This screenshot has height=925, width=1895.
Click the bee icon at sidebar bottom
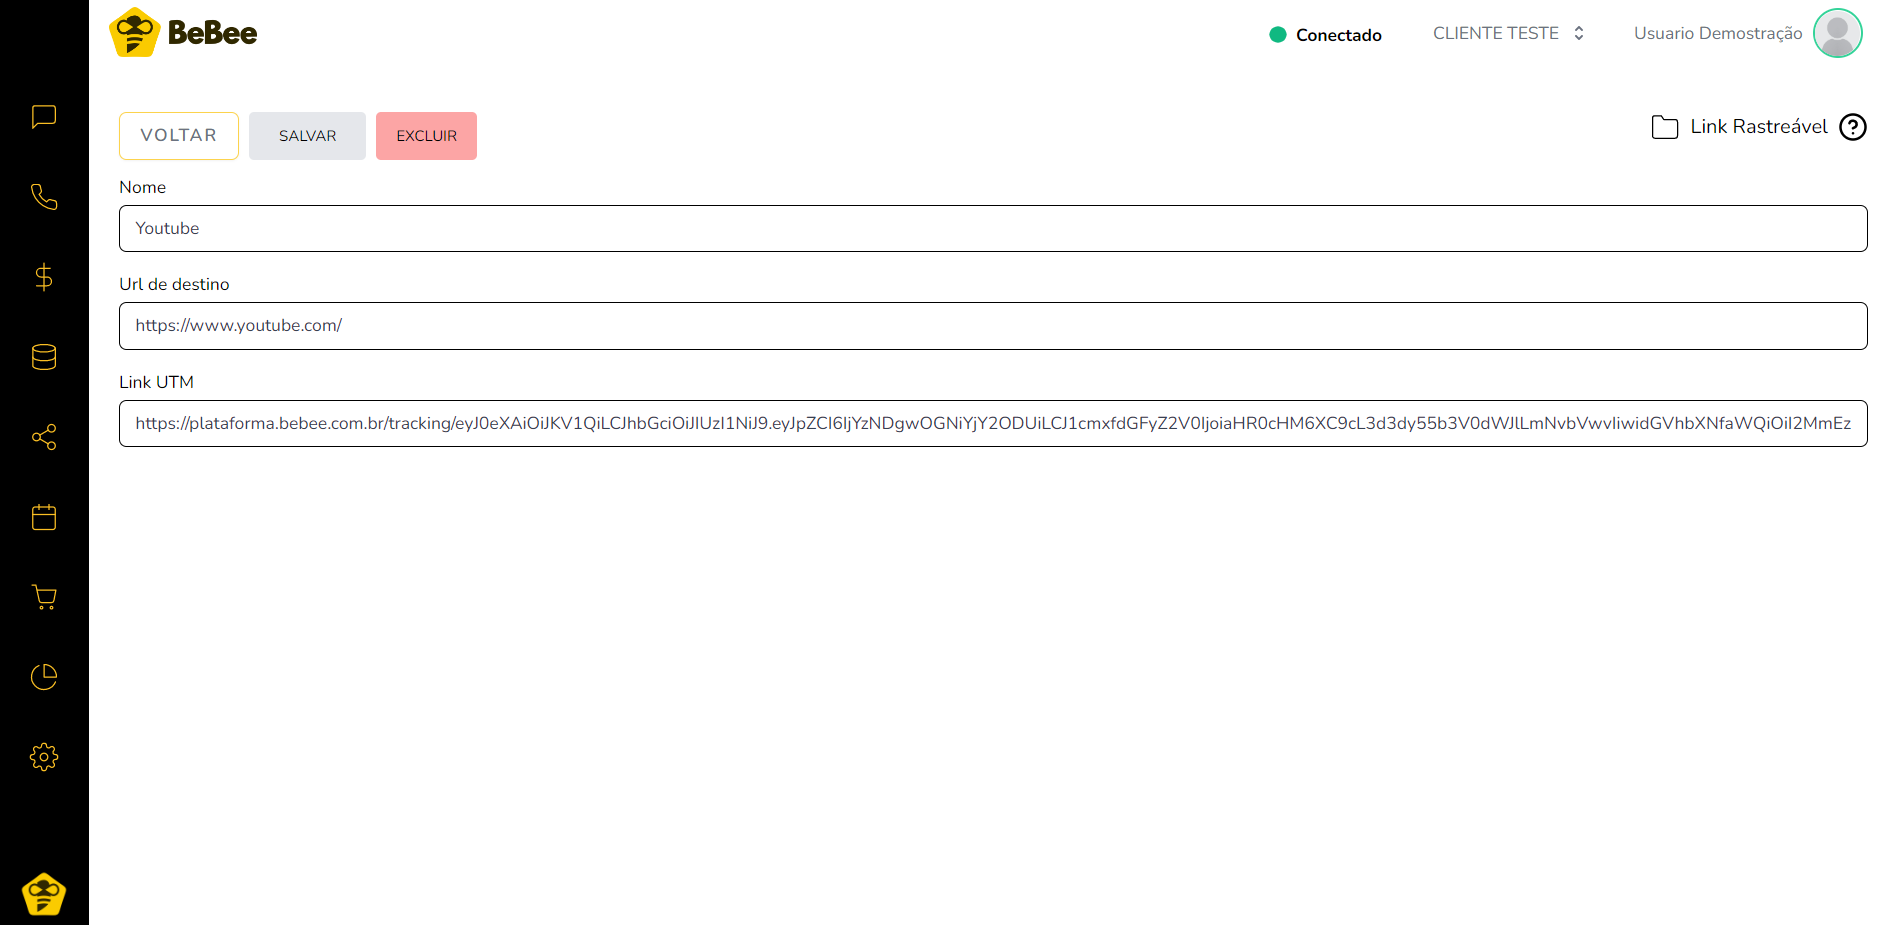(44, 894)
